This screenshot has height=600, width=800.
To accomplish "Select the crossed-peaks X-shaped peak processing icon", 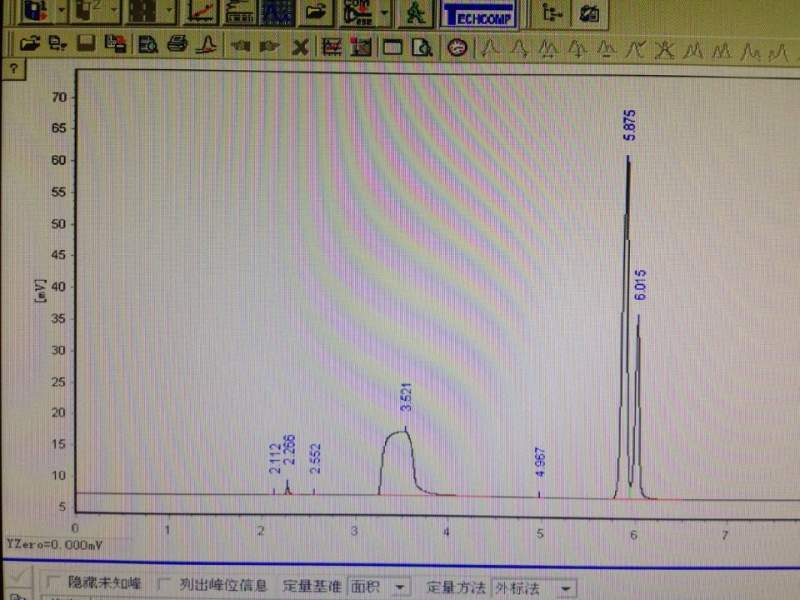I will tap(665, 51).
